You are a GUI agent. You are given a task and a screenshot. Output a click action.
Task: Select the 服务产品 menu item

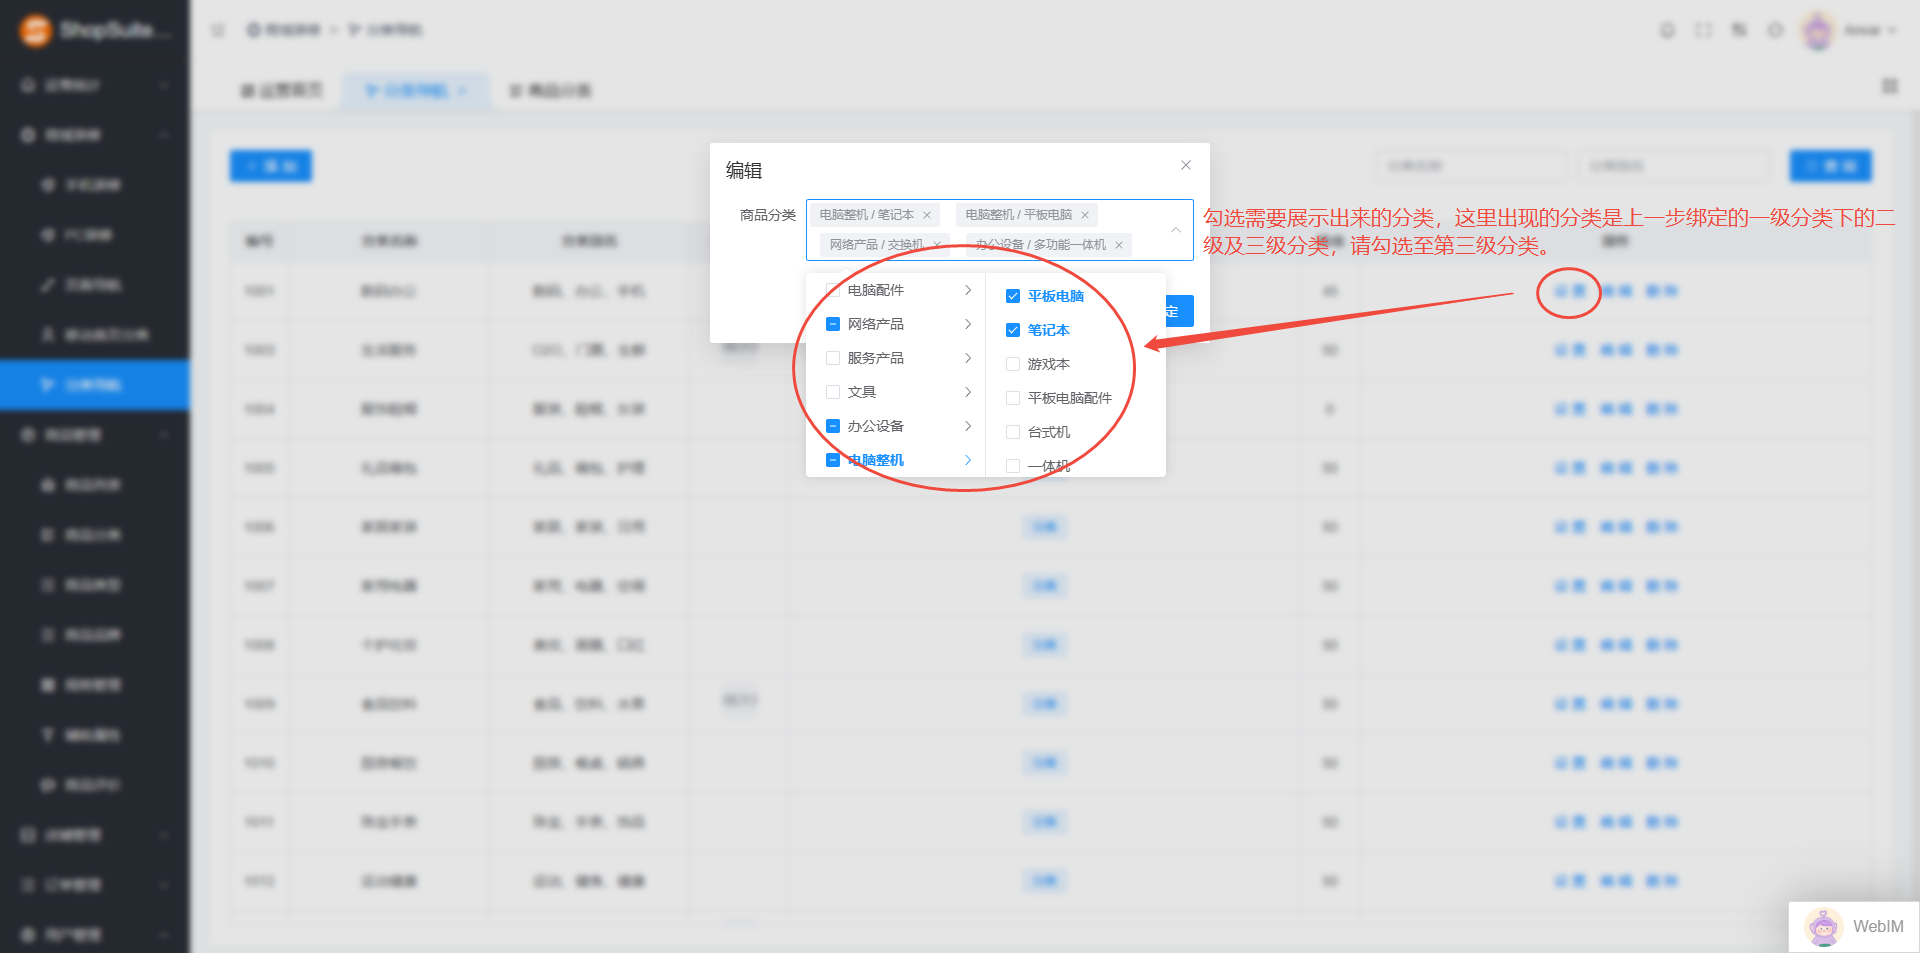click(x=875, y=358)
